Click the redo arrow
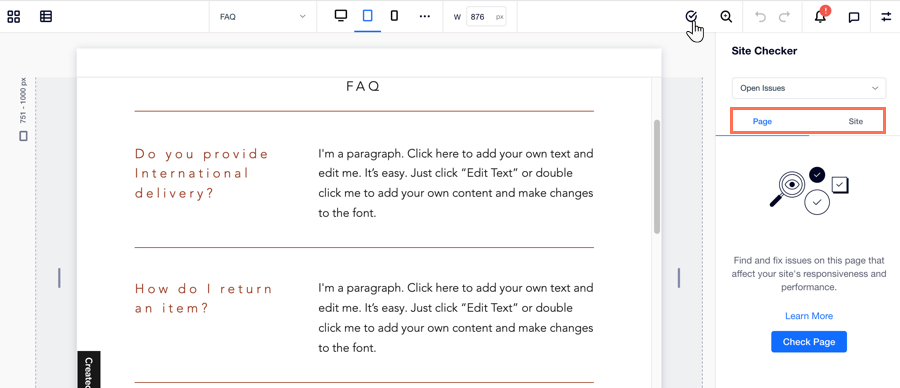 point(784,17)
